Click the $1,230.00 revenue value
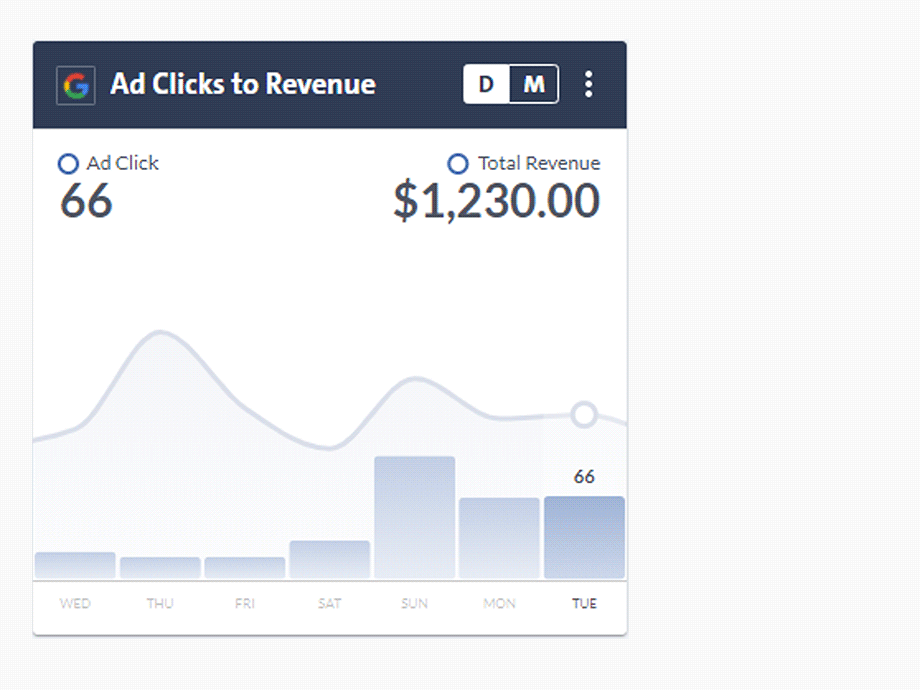The width and height of the screenshot is (920, 690). (496, 201)
